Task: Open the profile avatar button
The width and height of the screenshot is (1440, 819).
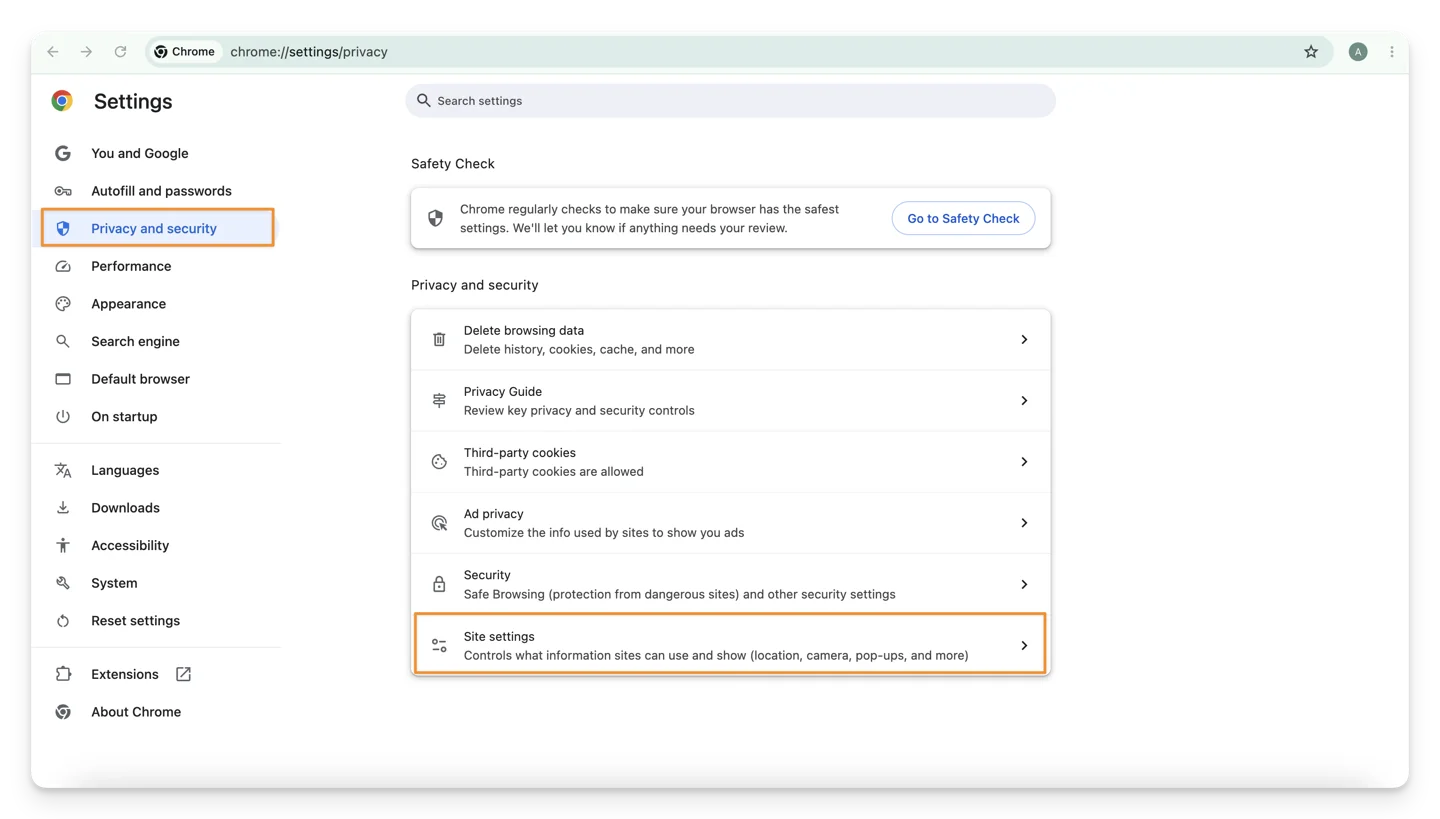Action: pyautogui.click(x=1357, y=52)
